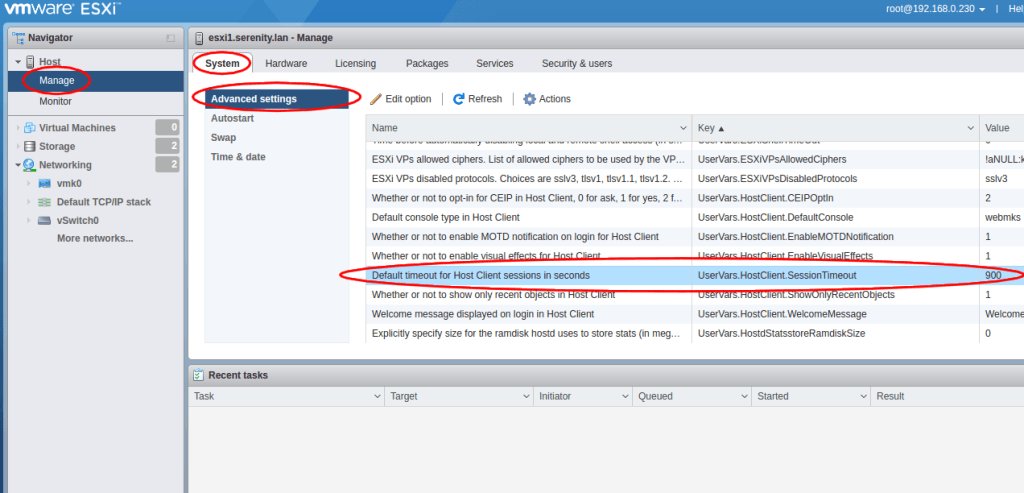The height and width of the screenshot is (493, 1024).
Task: Click the Storage icon in Navigator
Action: click(29, 146)
